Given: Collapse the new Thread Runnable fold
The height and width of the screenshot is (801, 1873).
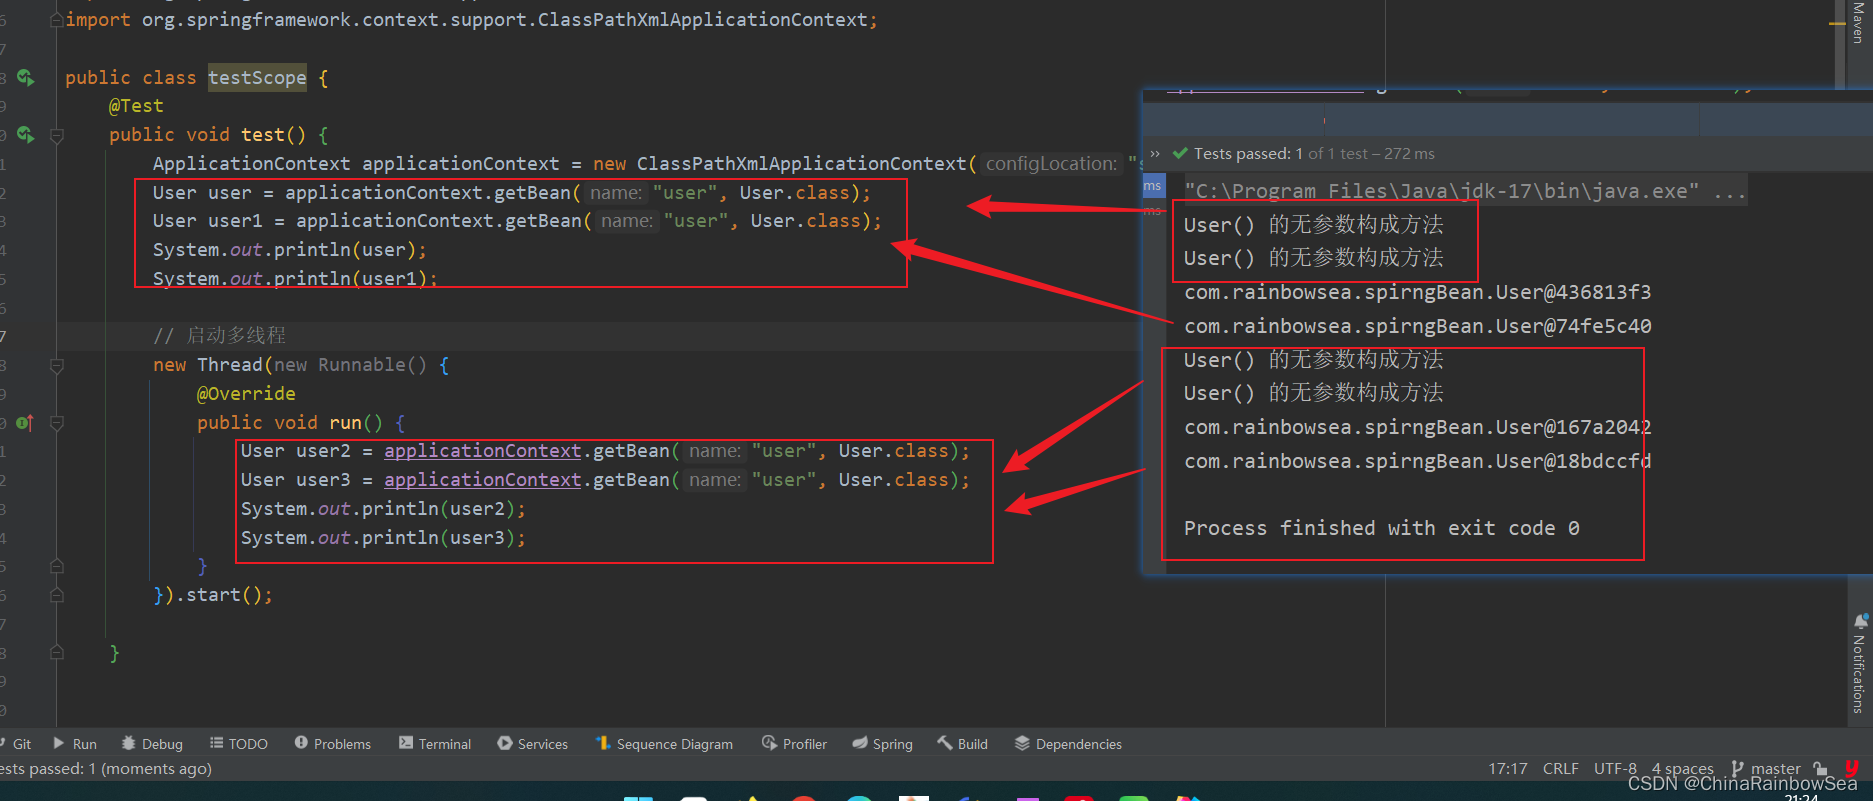Looking at the screenshot, I should (57, 366).
